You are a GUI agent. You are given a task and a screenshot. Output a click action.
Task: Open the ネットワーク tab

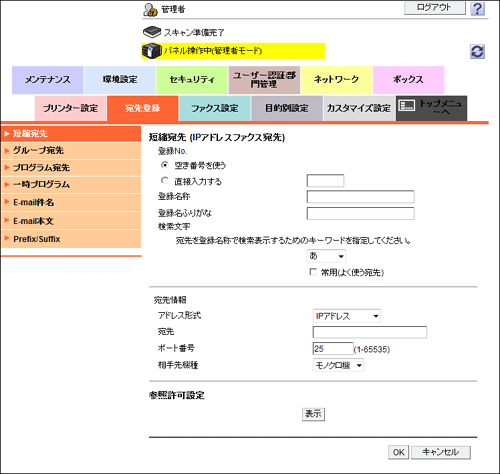point(337,80)
